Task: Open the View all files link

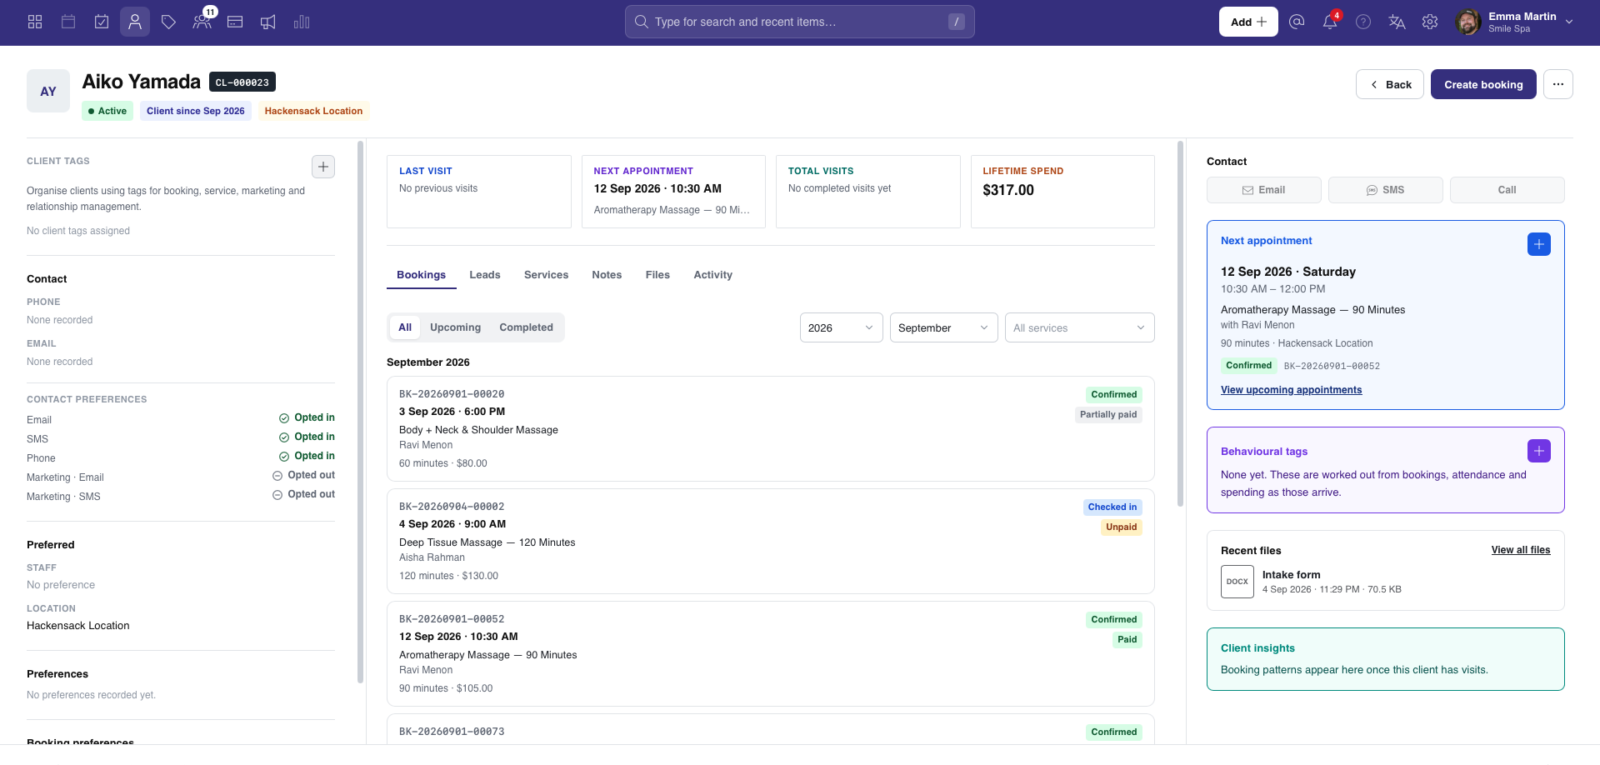Action: click(x=1520, y=550)
